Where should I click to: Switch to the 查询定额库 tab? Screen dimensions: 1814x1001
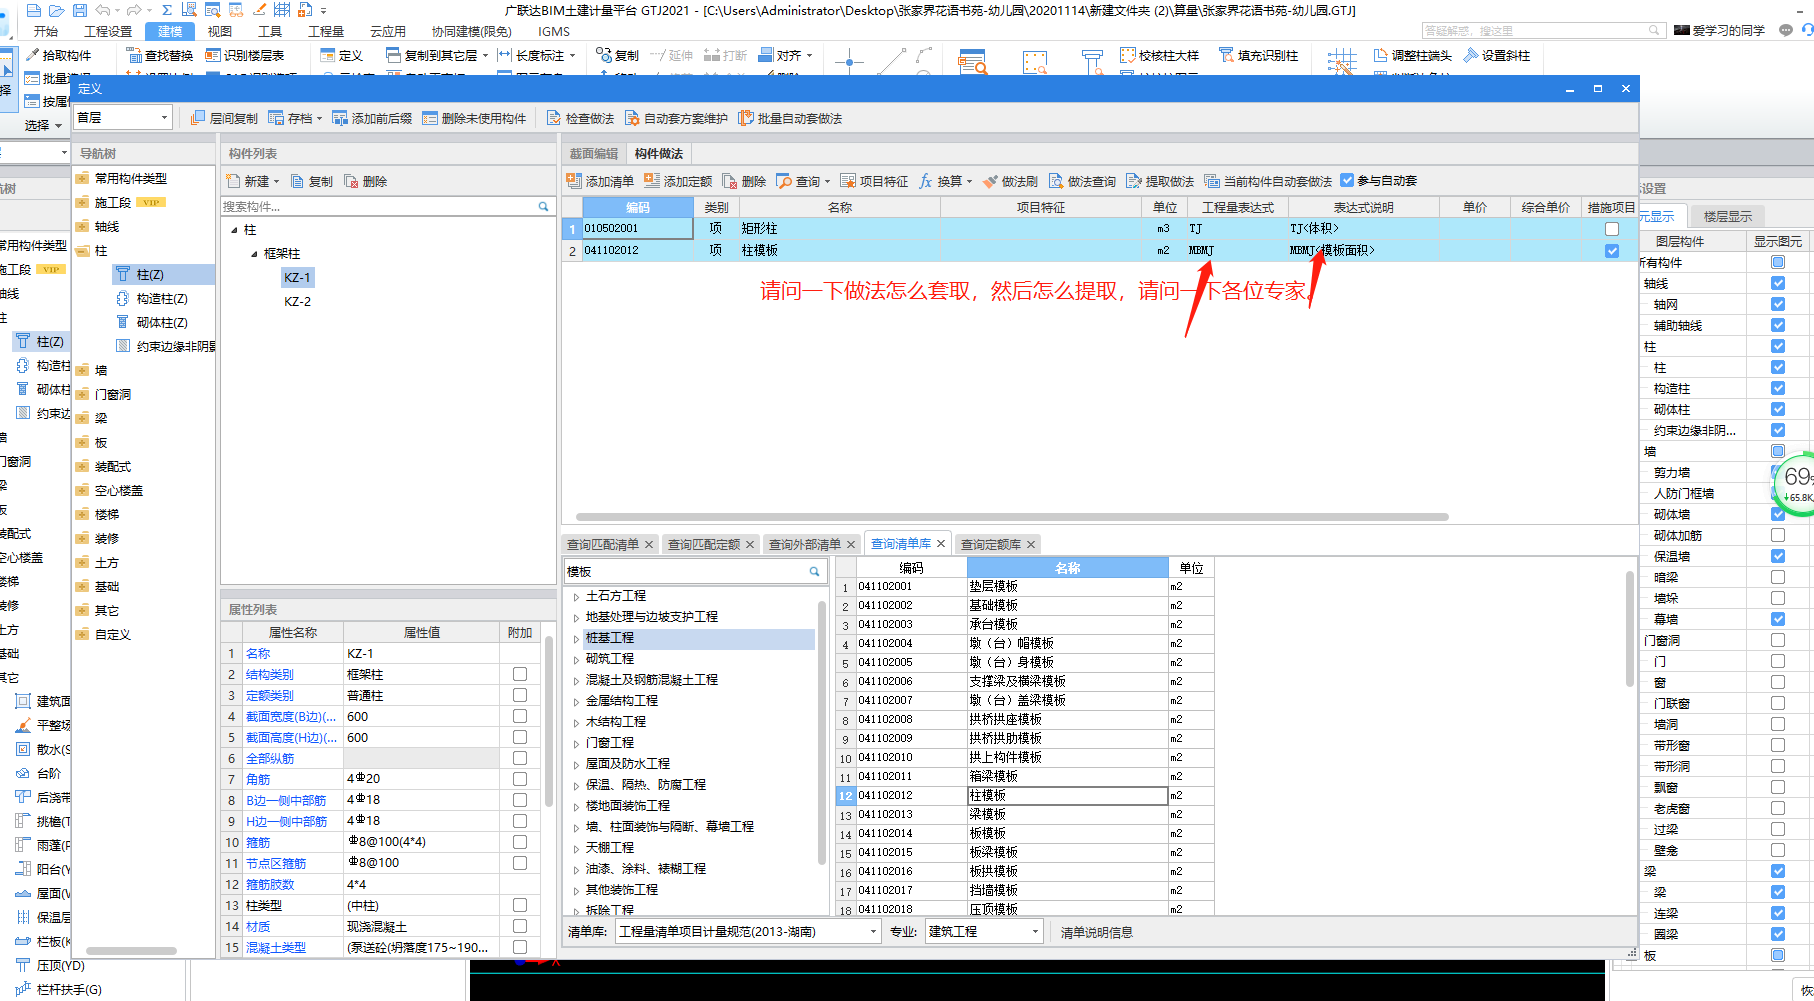pyautogui.click(x=991, y=544)
